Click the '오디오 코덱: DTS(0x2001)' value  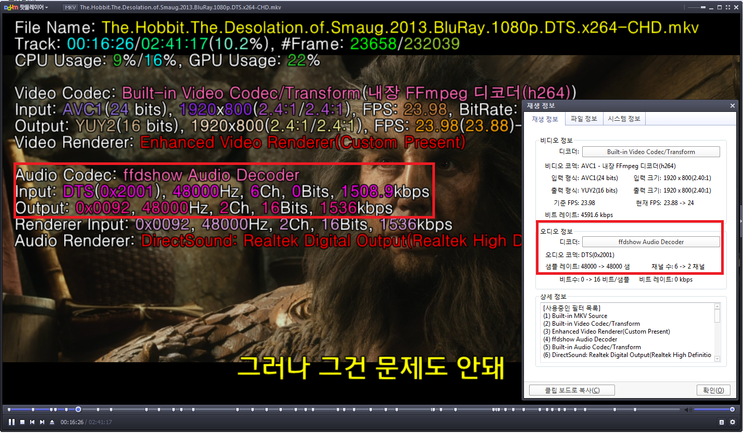coord(580,254)
